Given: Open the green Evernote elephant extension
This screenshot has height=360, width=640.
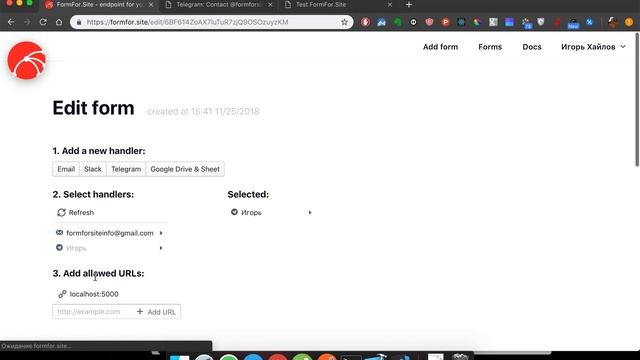Looking at the screenshot, I should [x=397, y=22].
